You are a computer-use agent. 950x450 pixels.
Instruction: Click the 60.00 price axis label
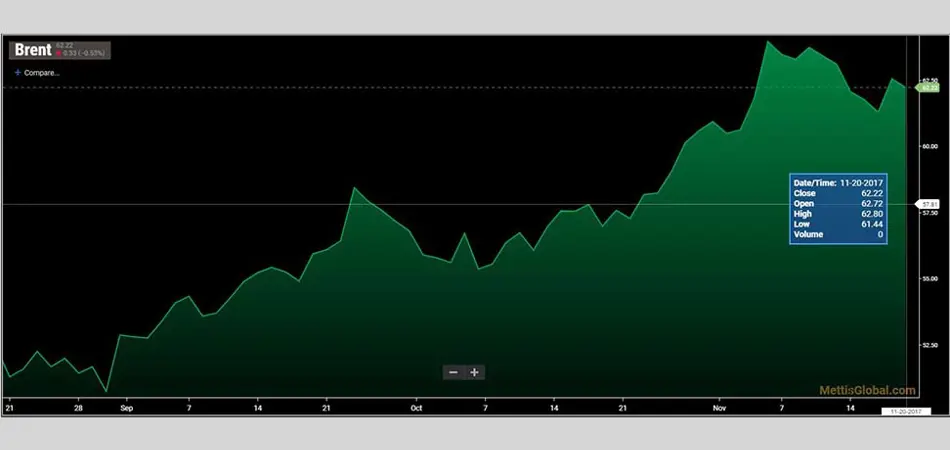[x=930, y=146]
